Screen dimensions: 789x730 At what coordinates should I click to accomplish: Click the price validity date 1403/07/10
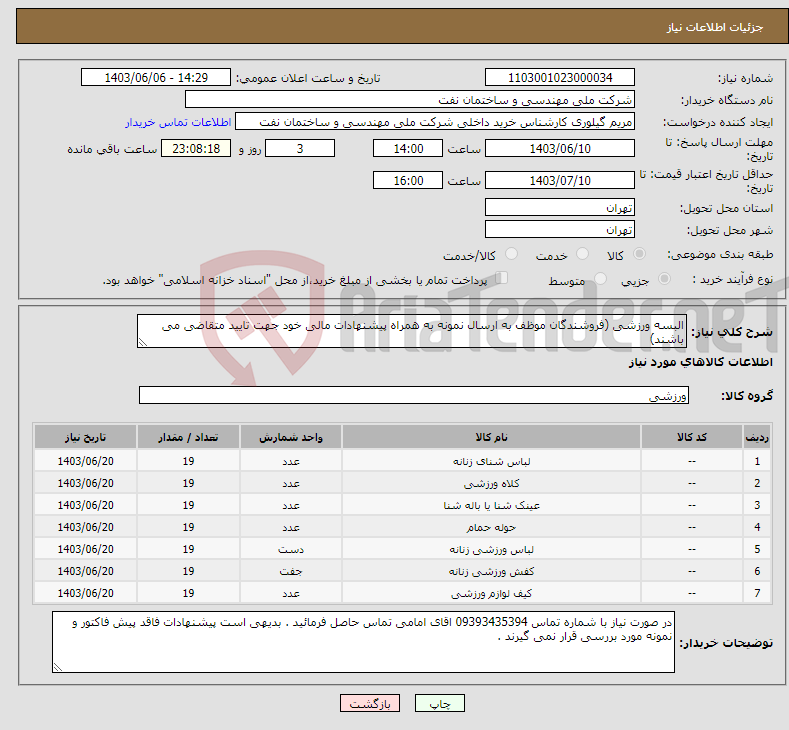click(560, 180)
